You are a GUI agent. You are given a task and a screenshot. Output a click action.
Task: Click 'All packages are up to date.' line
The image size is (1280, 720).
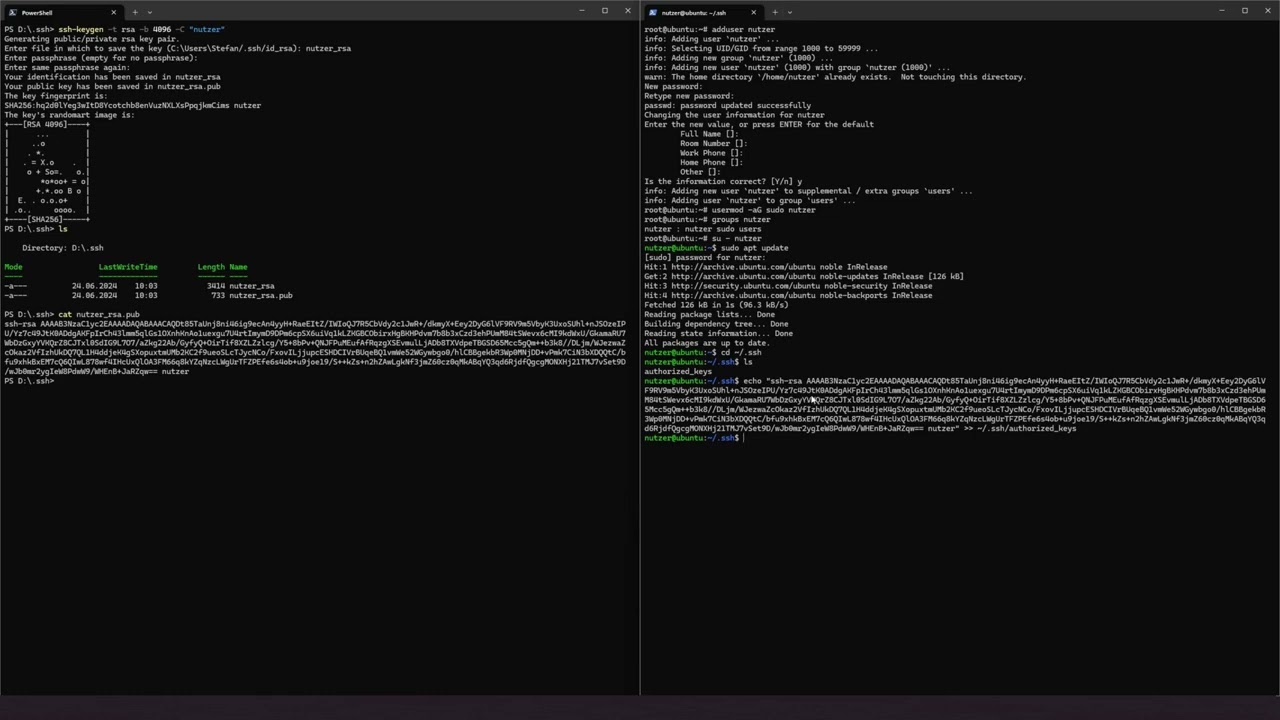point(706,343)
